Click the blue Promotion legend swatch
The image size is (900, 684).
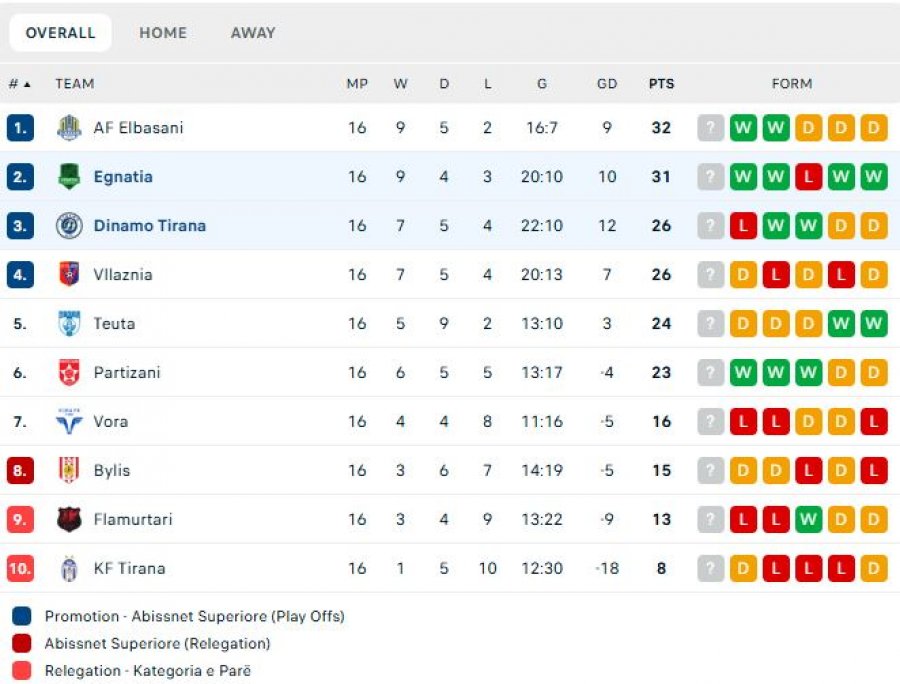point(22,616)
